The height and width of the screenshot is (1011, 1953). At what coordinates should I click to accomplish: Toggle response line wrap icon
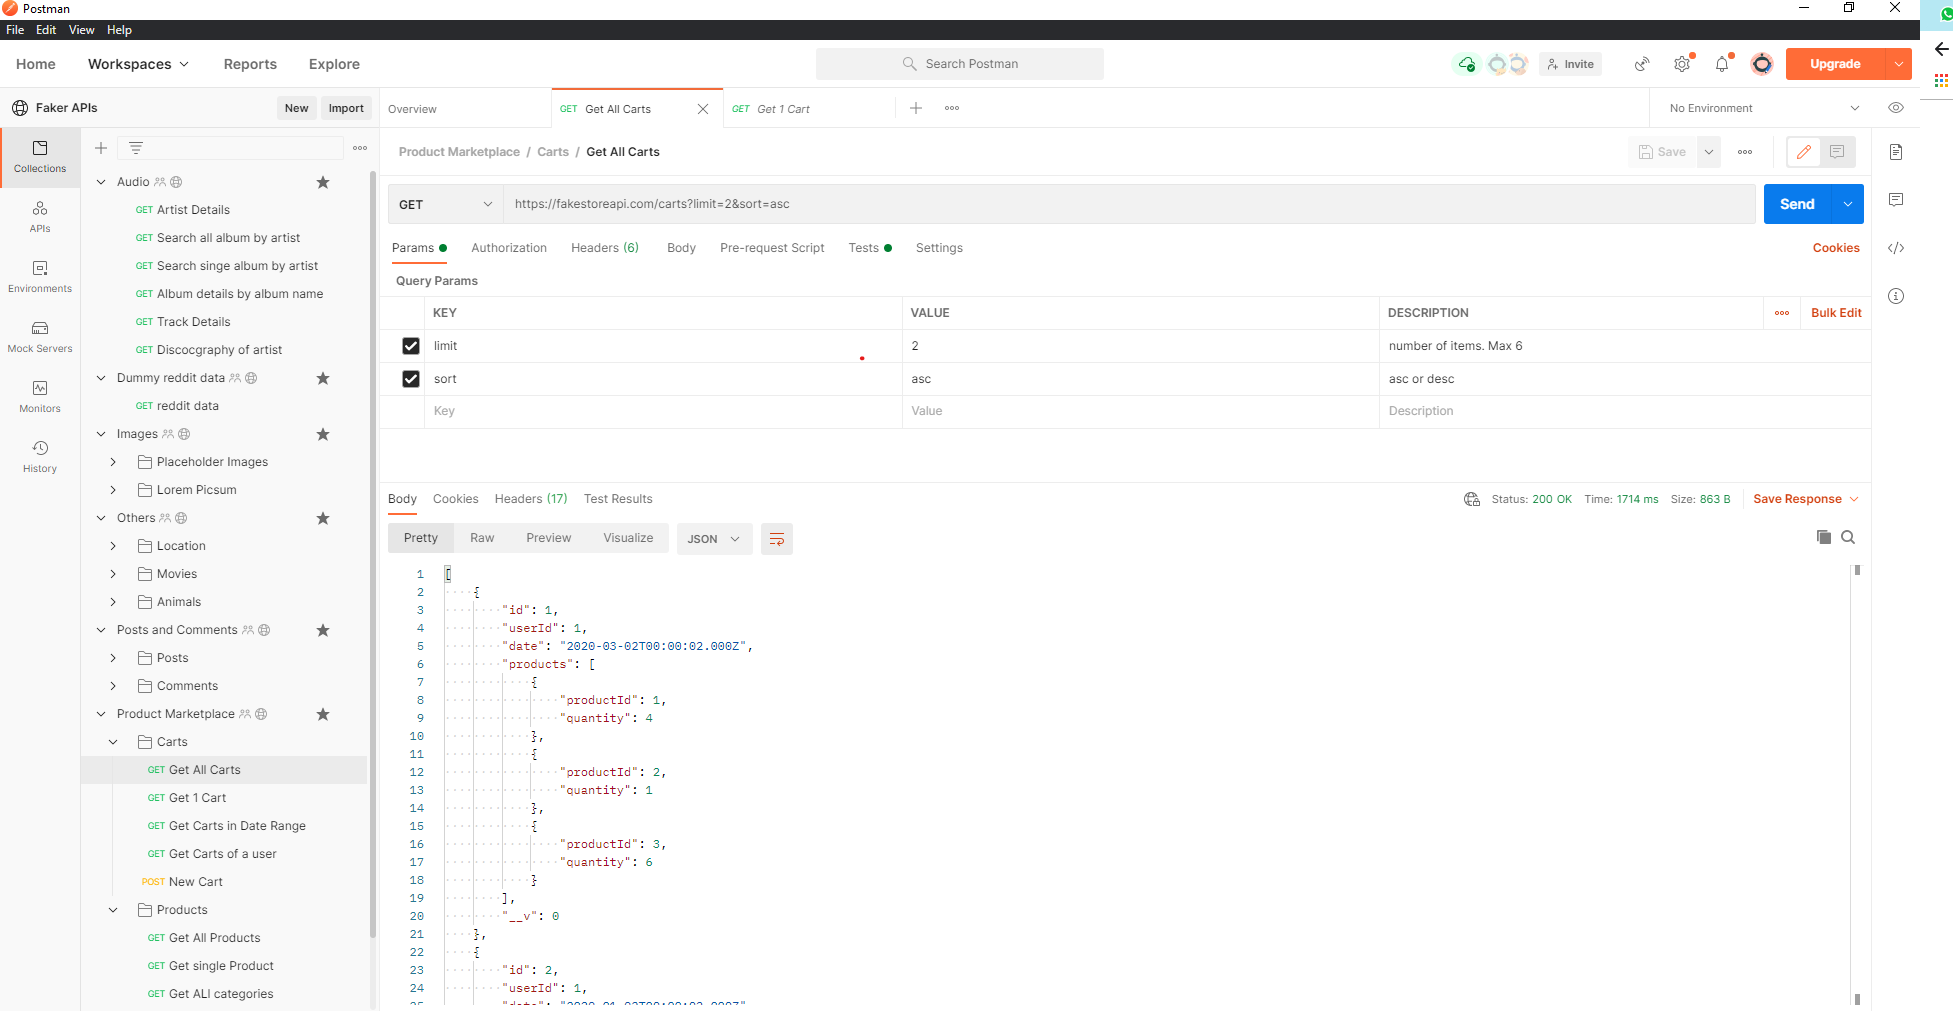777,539
